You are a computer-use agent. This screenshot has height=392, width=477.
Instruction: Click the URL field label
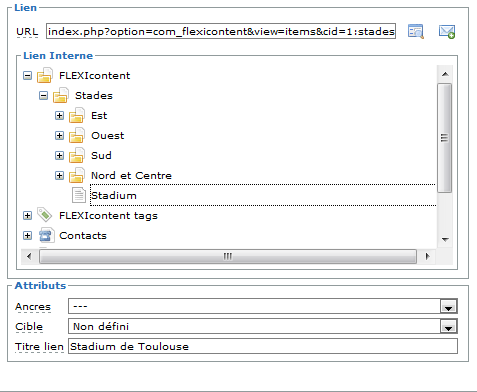pyautogui.click(x=27, y=32)
